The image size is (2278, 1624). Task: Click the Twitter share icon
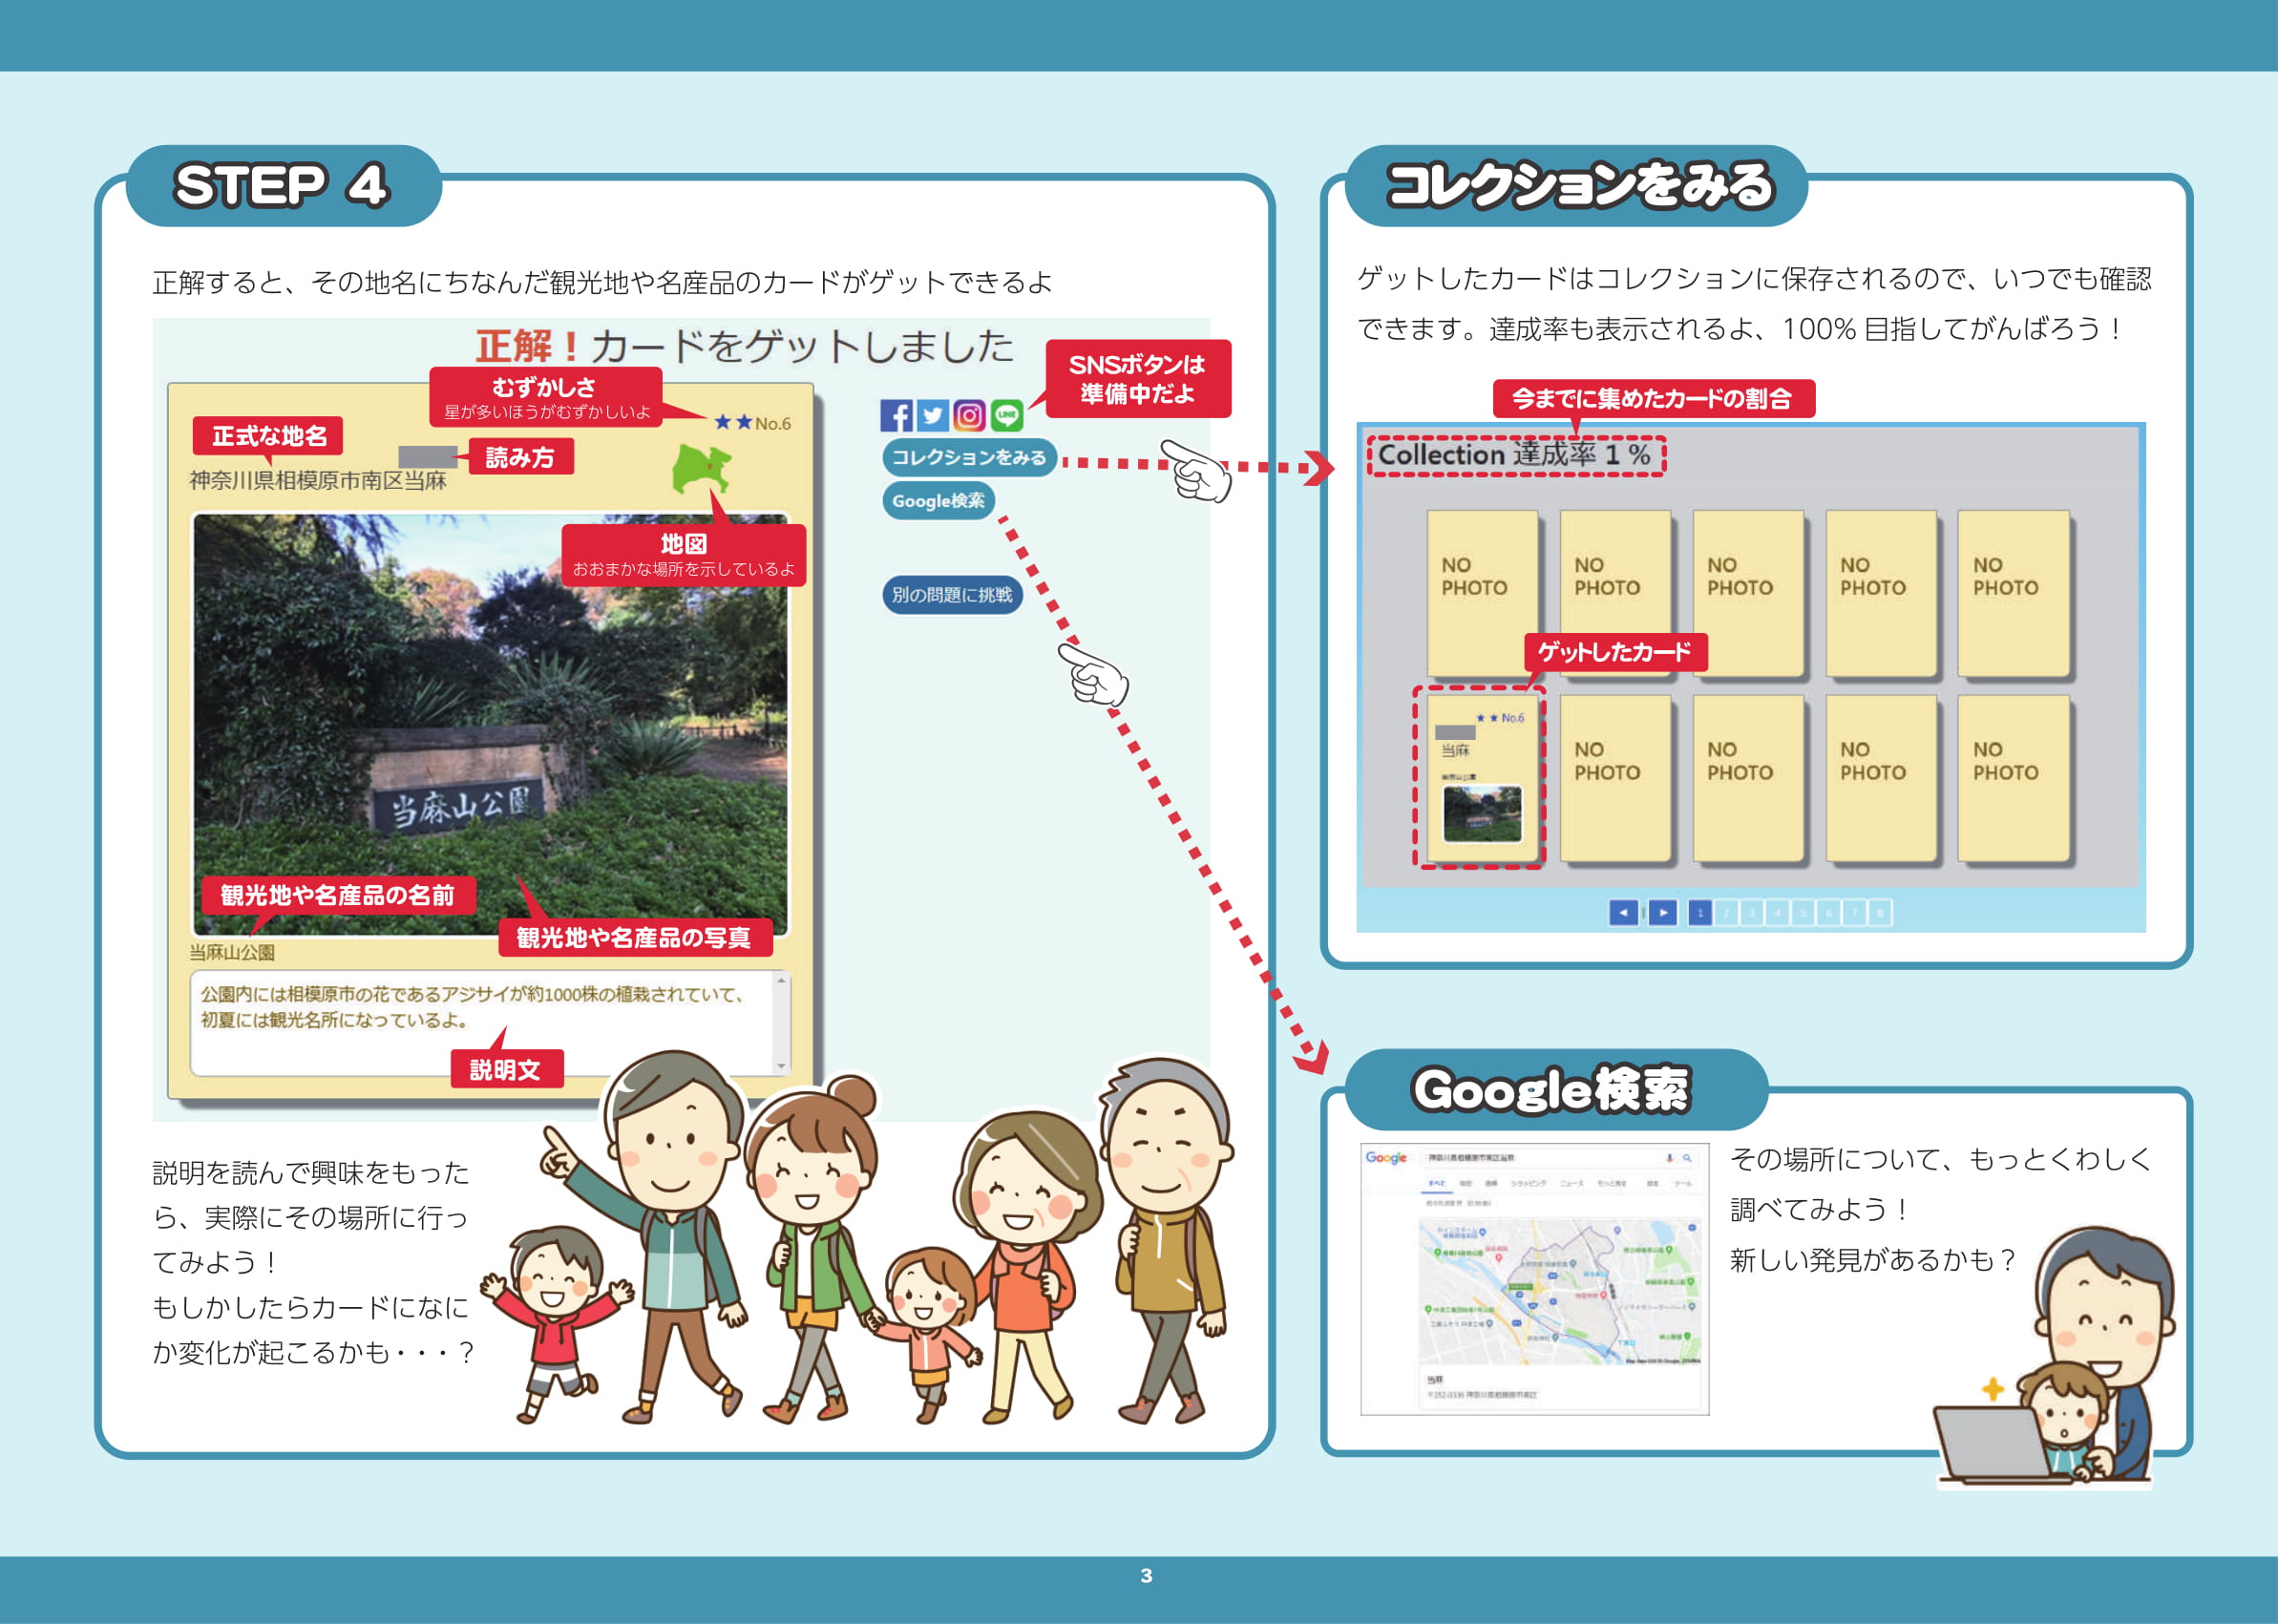932,415
